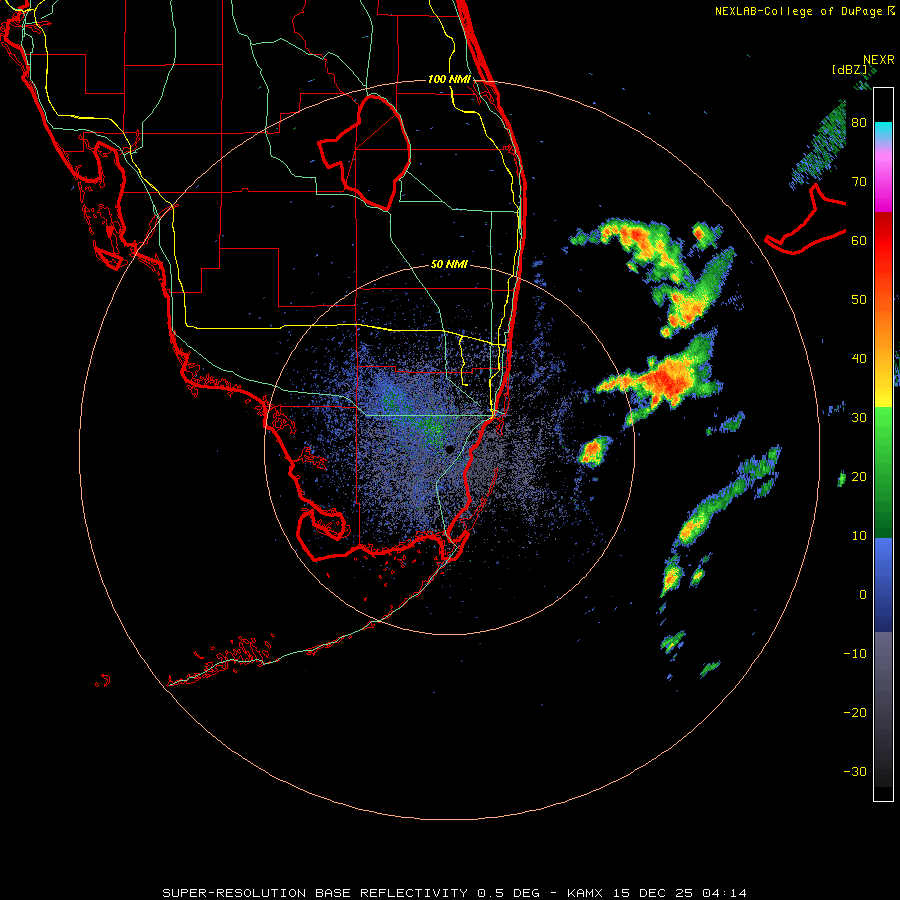Click the "100 NMI" range ring label
This screenshot has height=900, width=900.
pos(449,79)
